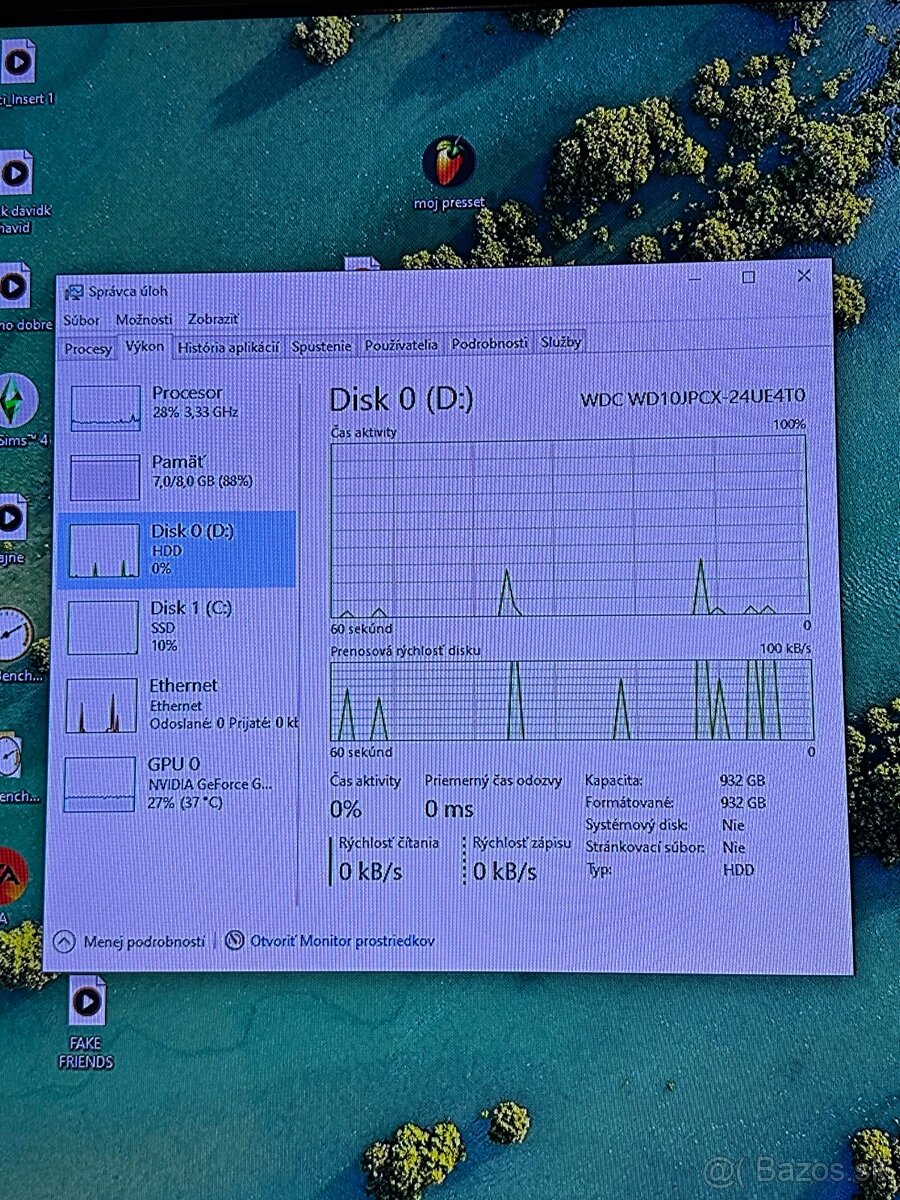Screen dimensions: 900x1200
Task: Click the Task Manager title bar icon
Action: 73,292
